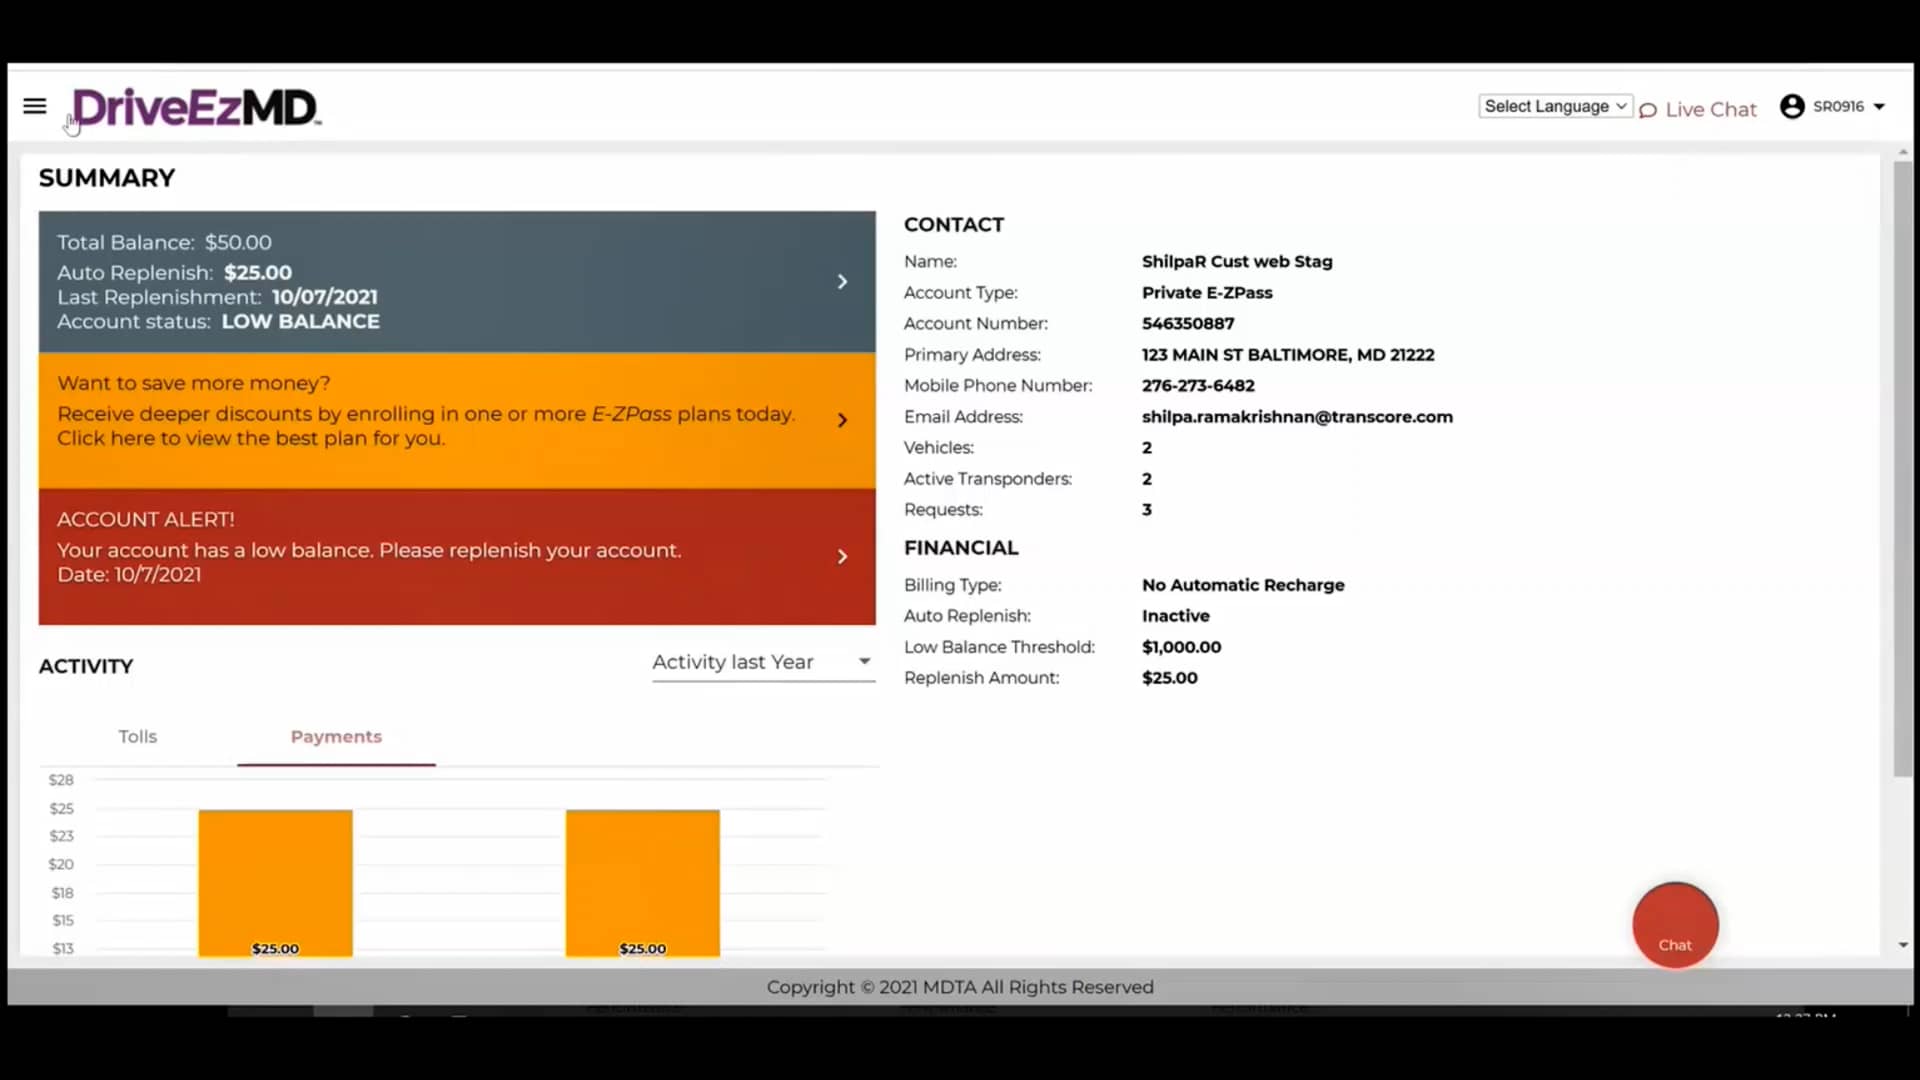Screen dimensions: 1920x1080
Task: Click the Active Transponders label
Action: point(988,479)
